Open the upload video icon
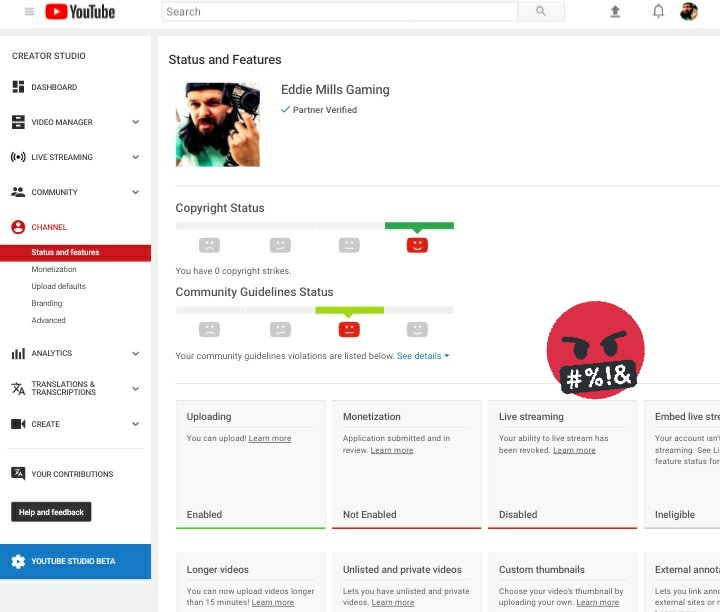This screenshot has width=720, height=612. click(615, 11)
